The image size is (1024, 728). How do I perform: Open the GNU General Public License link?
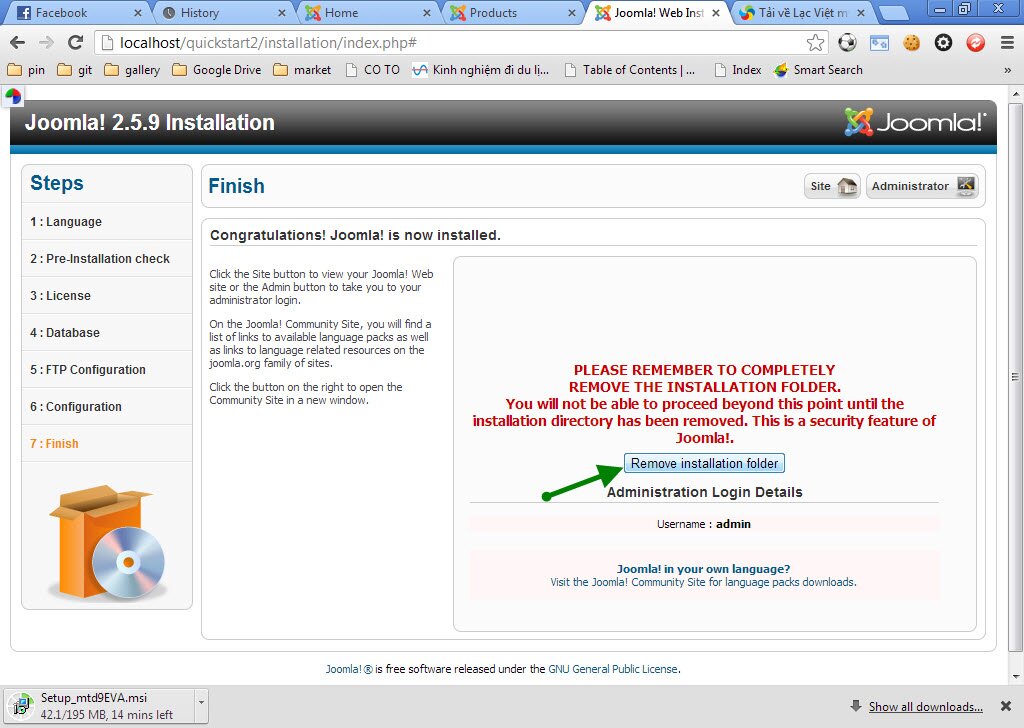coord(612,669)
